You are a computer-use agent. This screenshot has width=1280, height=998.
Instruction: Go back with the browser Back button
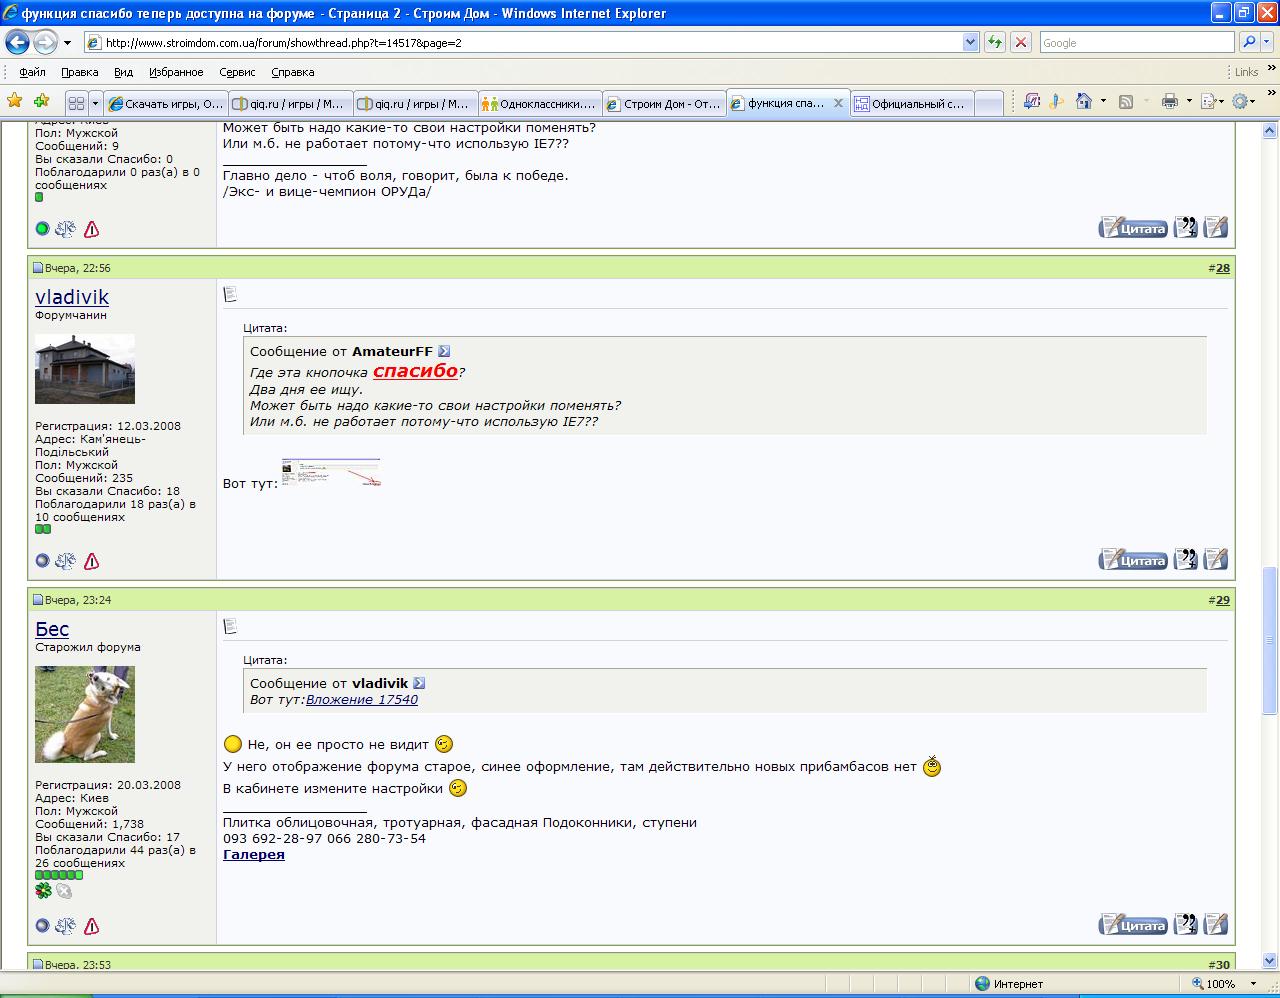[17, 42]
